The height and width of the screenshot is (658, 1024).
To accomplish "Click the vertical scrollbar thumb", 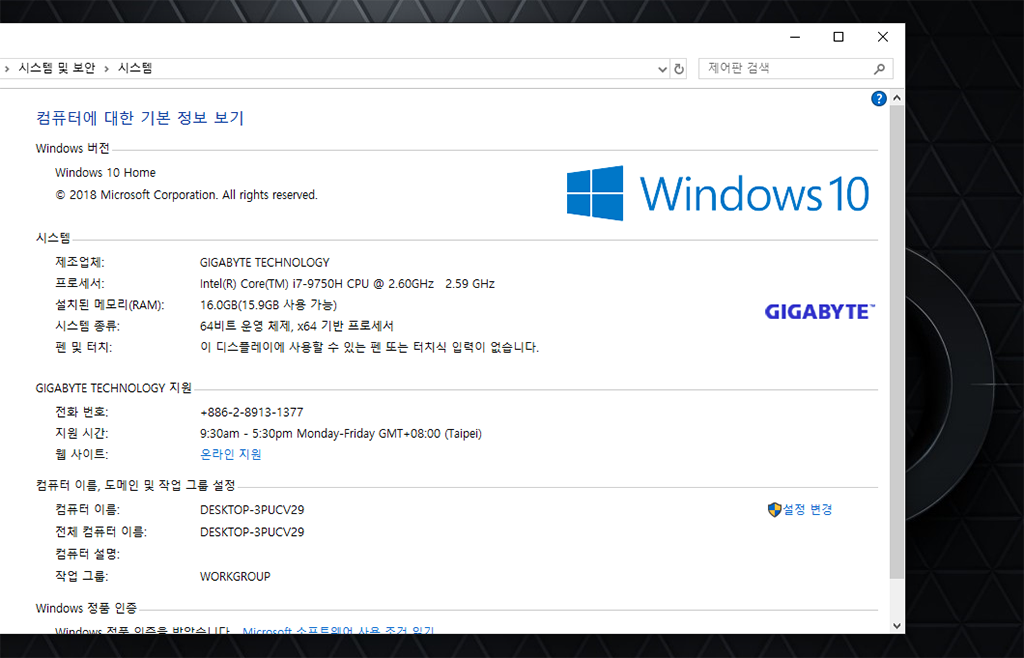I will point(897,341).
